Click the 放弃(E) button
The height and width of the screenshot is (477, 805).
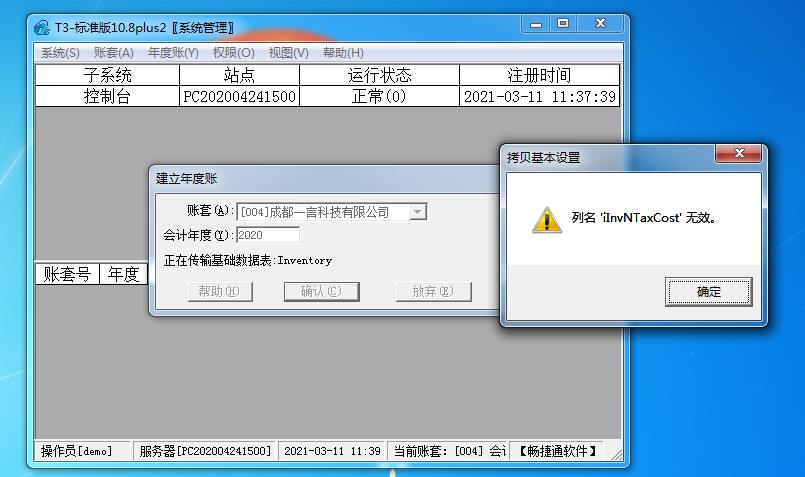tap(433, 292)
